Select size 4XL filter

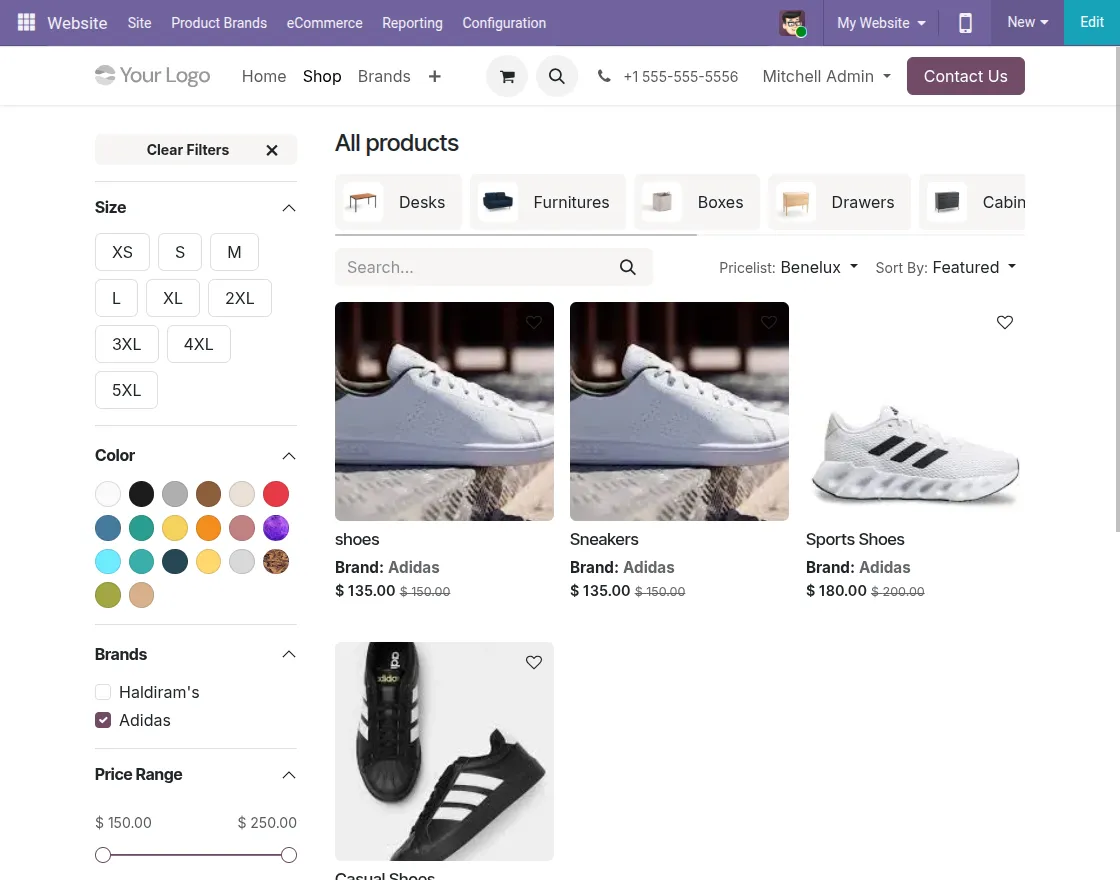pyautogui.click(x=199, y=344)
